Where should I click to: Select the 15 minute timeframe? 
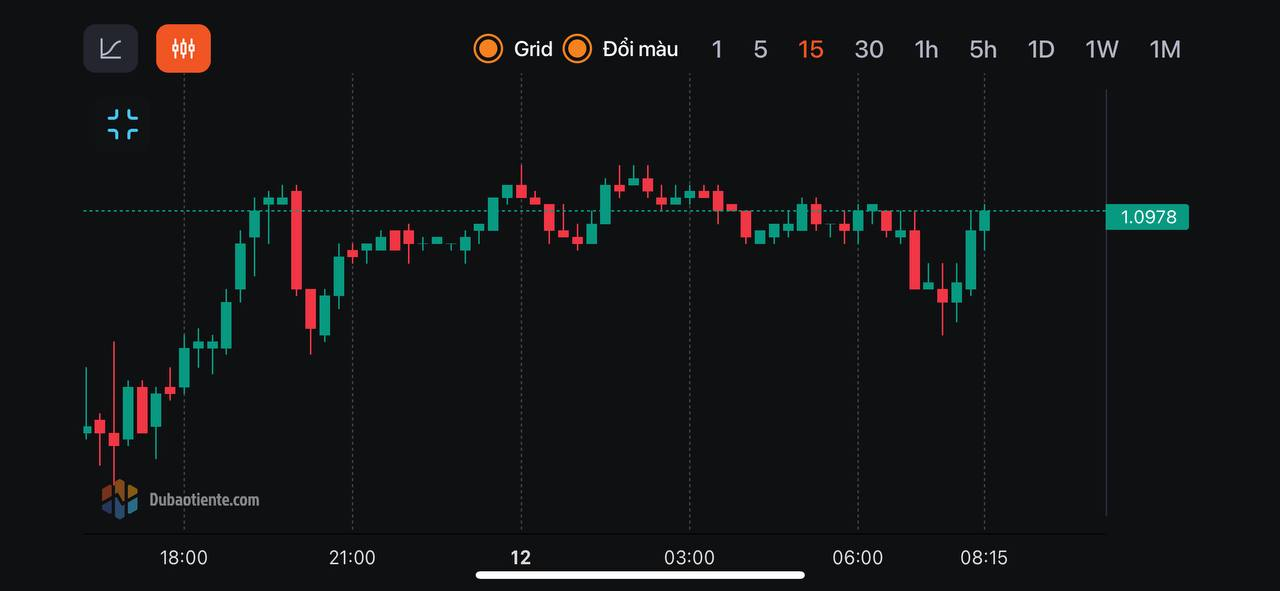coord(811,49)
